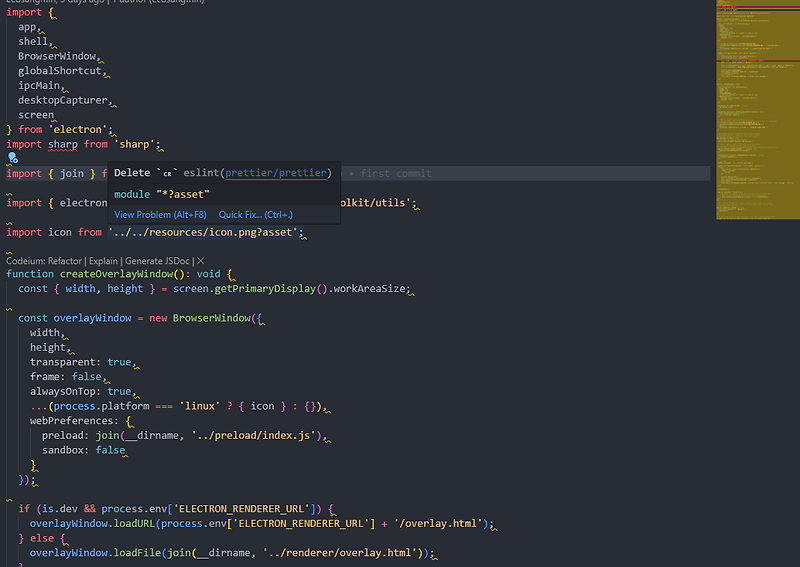Click Quick Fix... (Ctrl+.)
This screenshot has height=567, width=800.
pos(256,215)
